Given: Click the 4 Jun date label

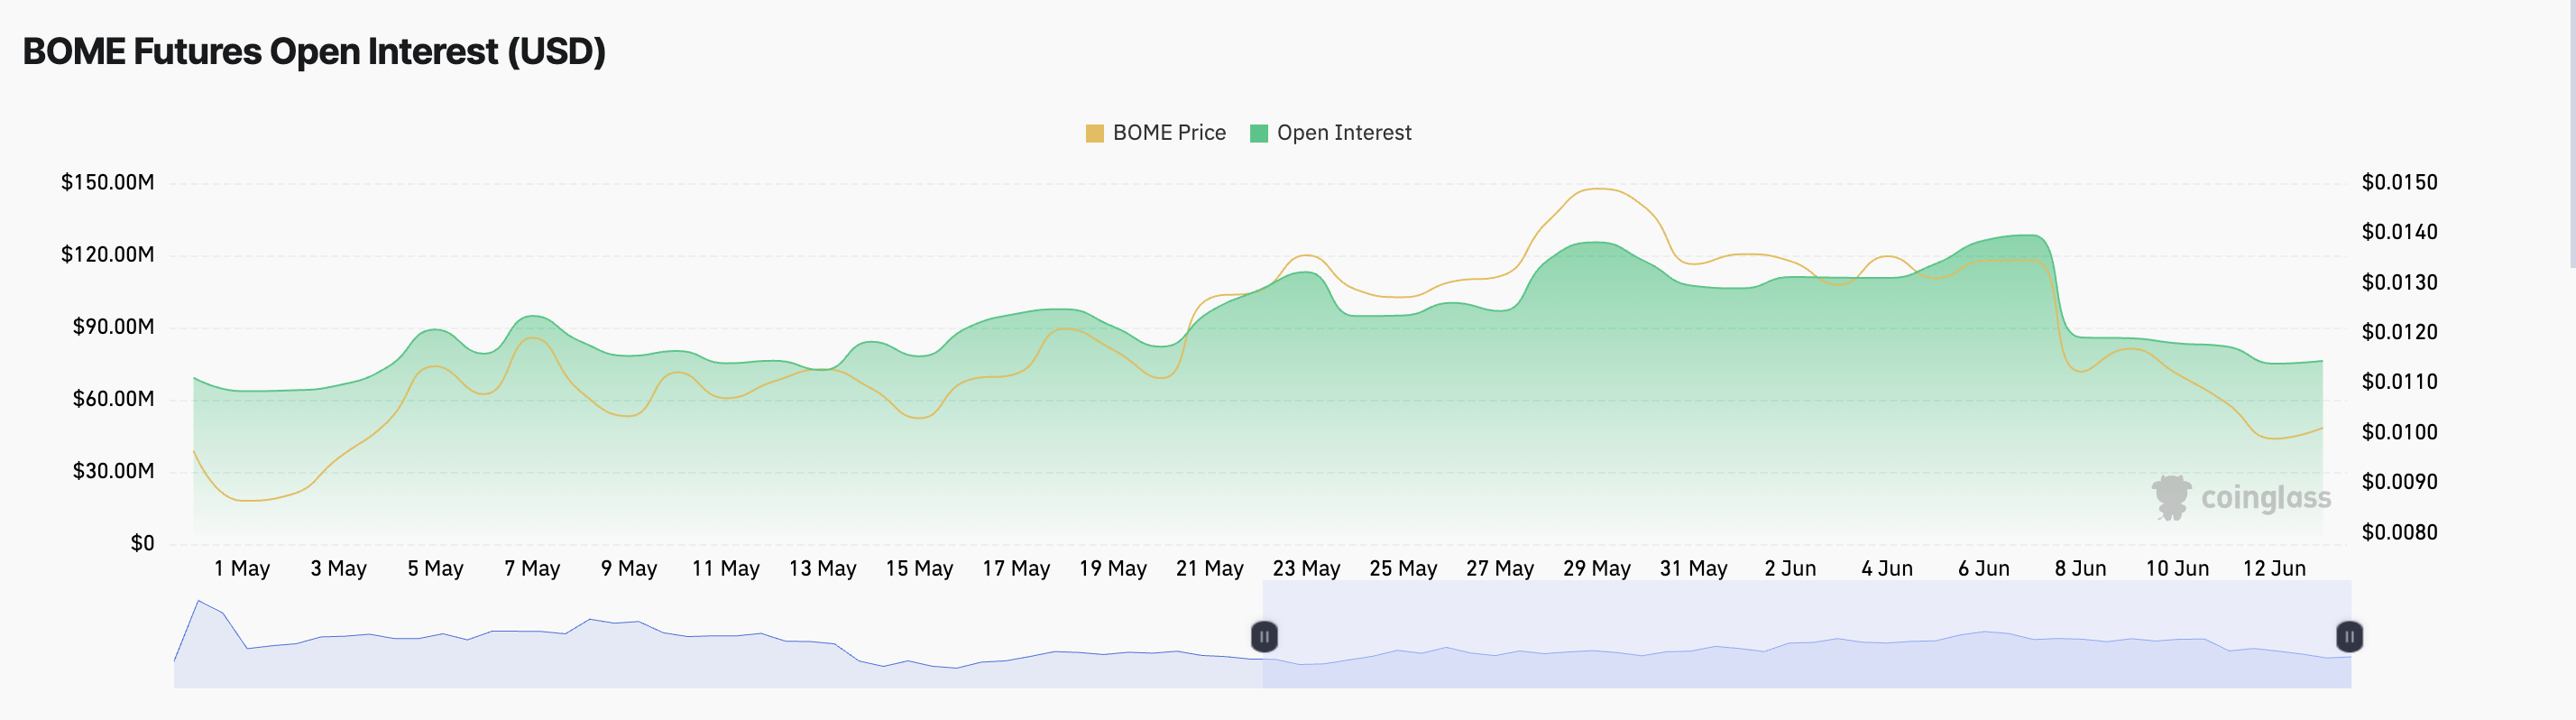Looking at the screenshot, I should 1887,569.
